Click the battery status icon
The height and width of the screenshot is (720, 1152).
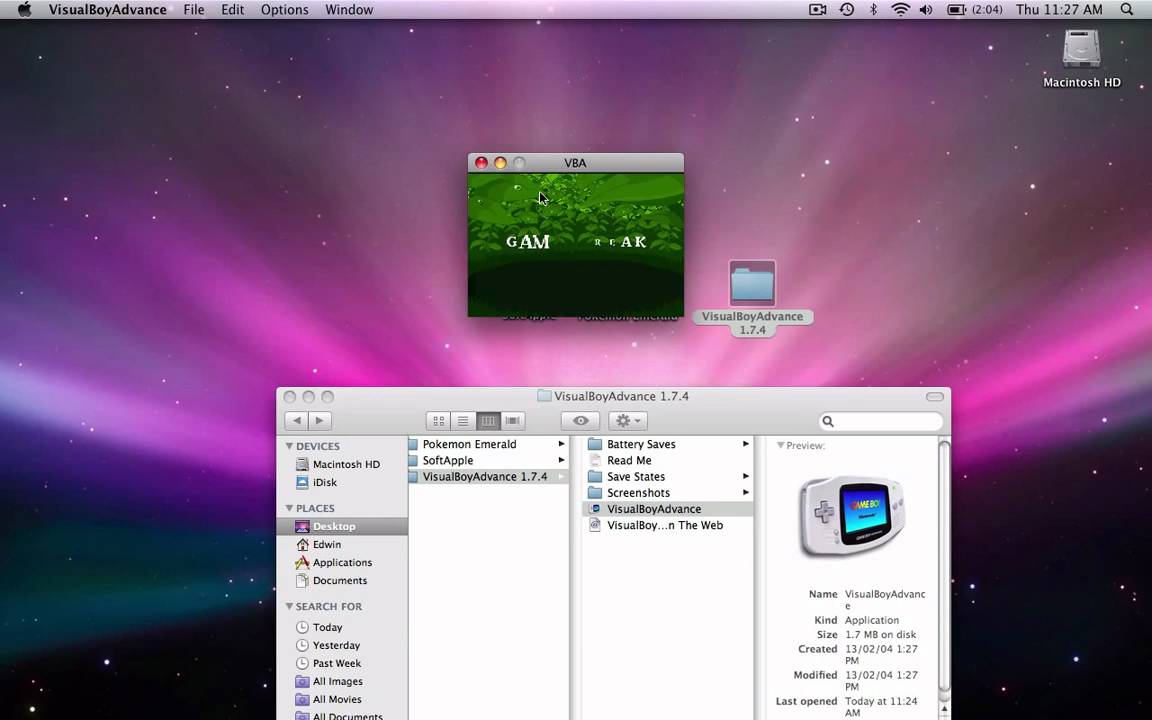pos(956,10)
